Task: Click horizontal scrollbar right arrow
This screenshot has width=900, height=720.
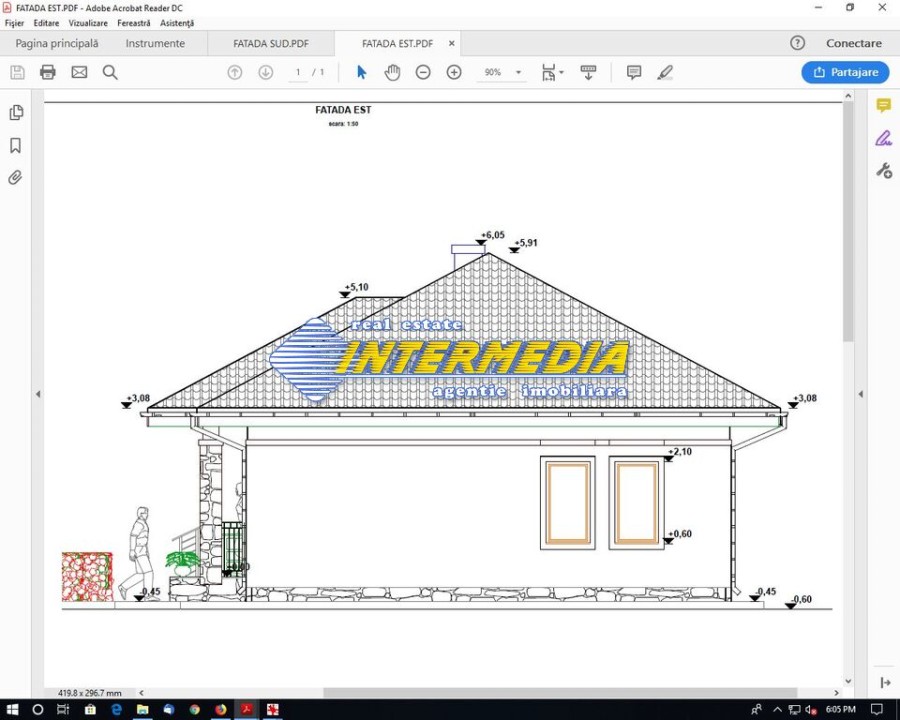Action: point(836,693)
